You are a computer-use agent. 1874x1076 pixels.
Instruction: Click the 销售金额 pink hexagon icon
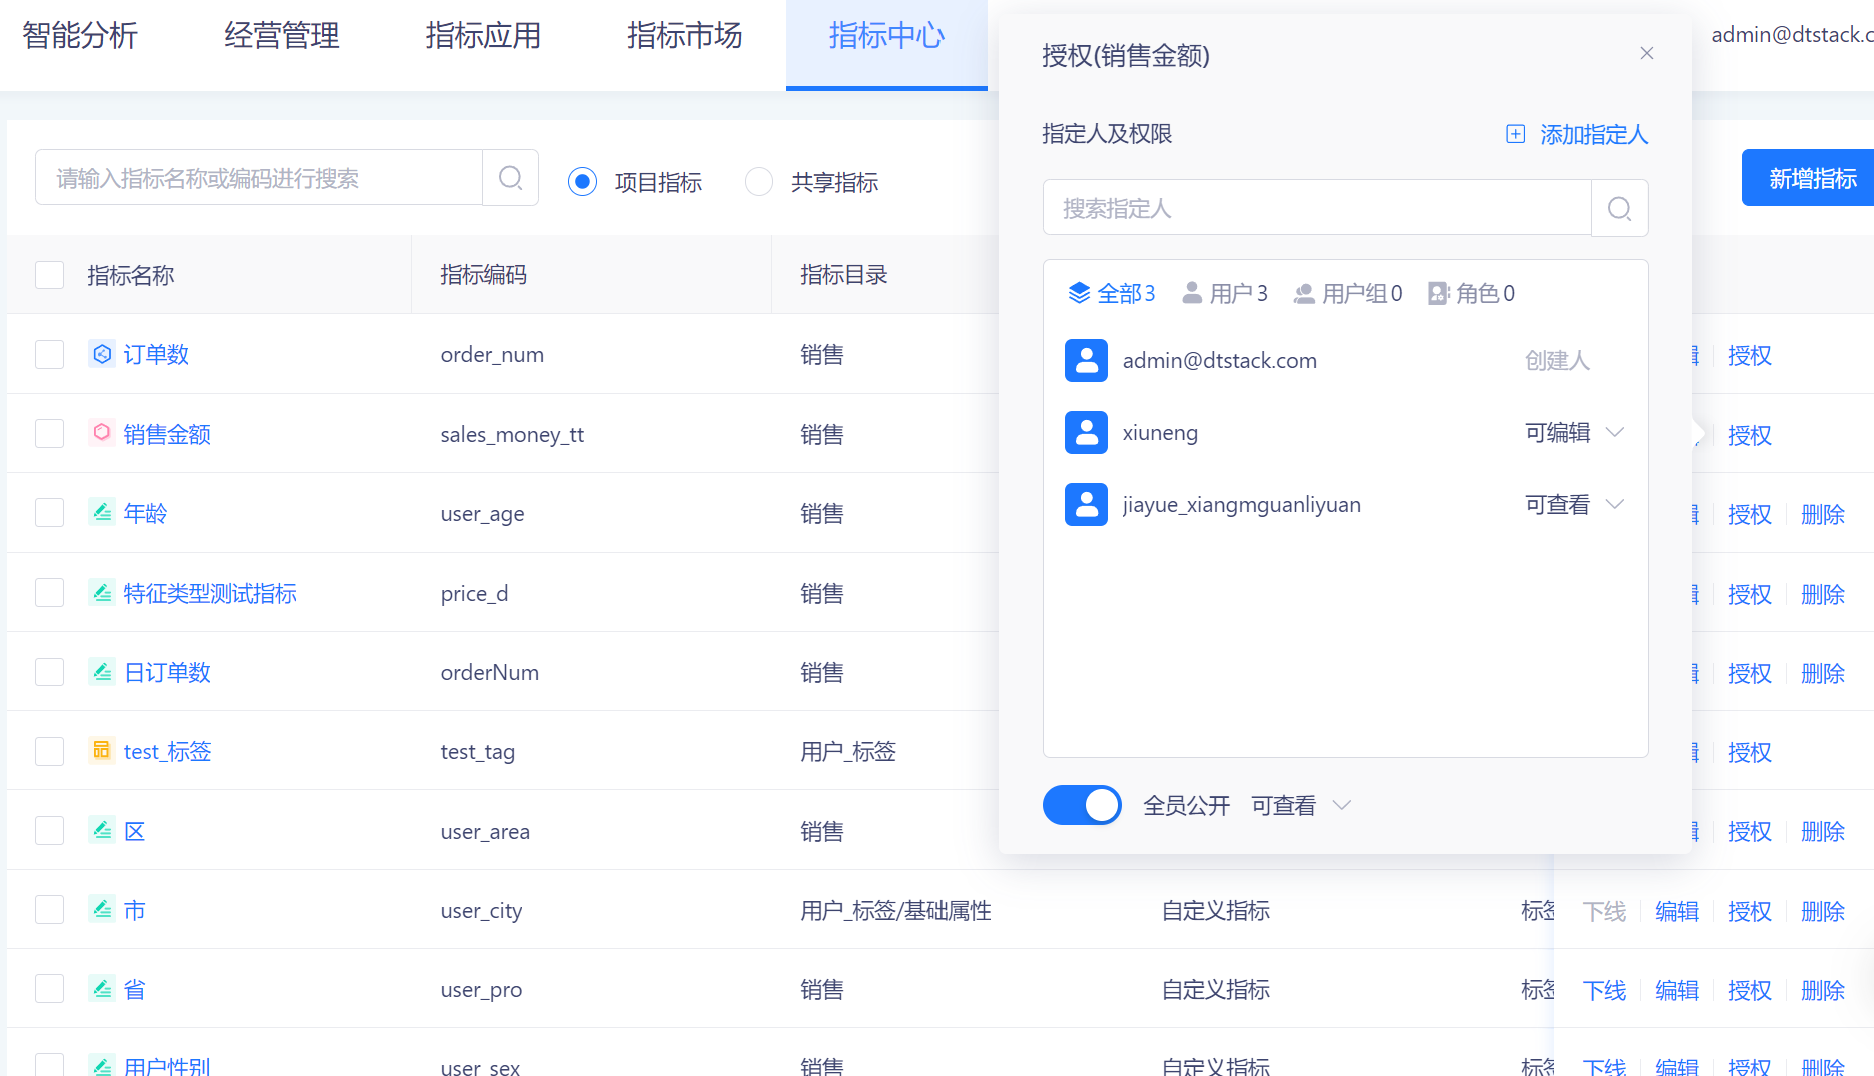(102, 433)
